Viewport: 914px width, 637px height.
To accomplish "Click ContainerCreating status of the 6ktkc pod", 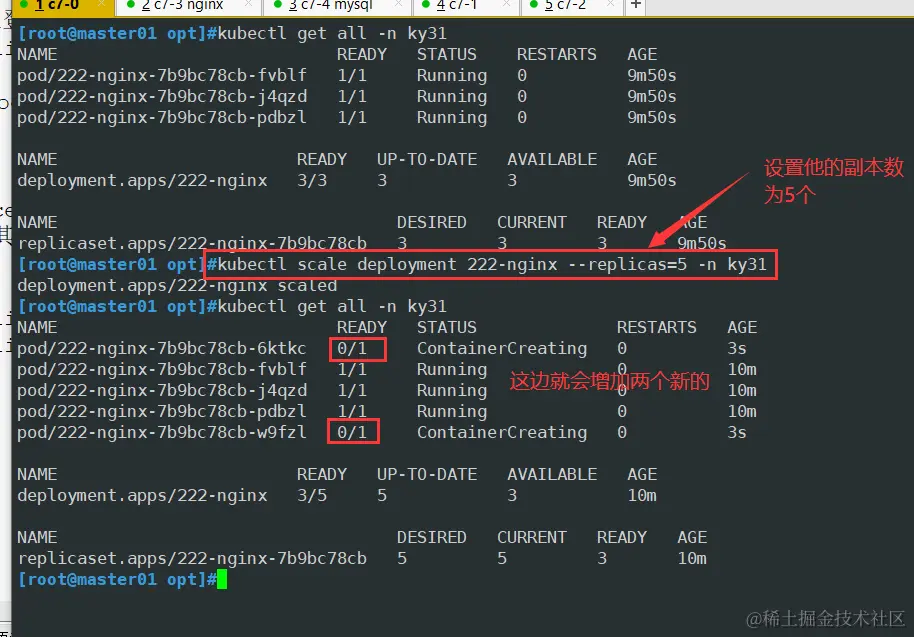I will (x=502, y=349).
